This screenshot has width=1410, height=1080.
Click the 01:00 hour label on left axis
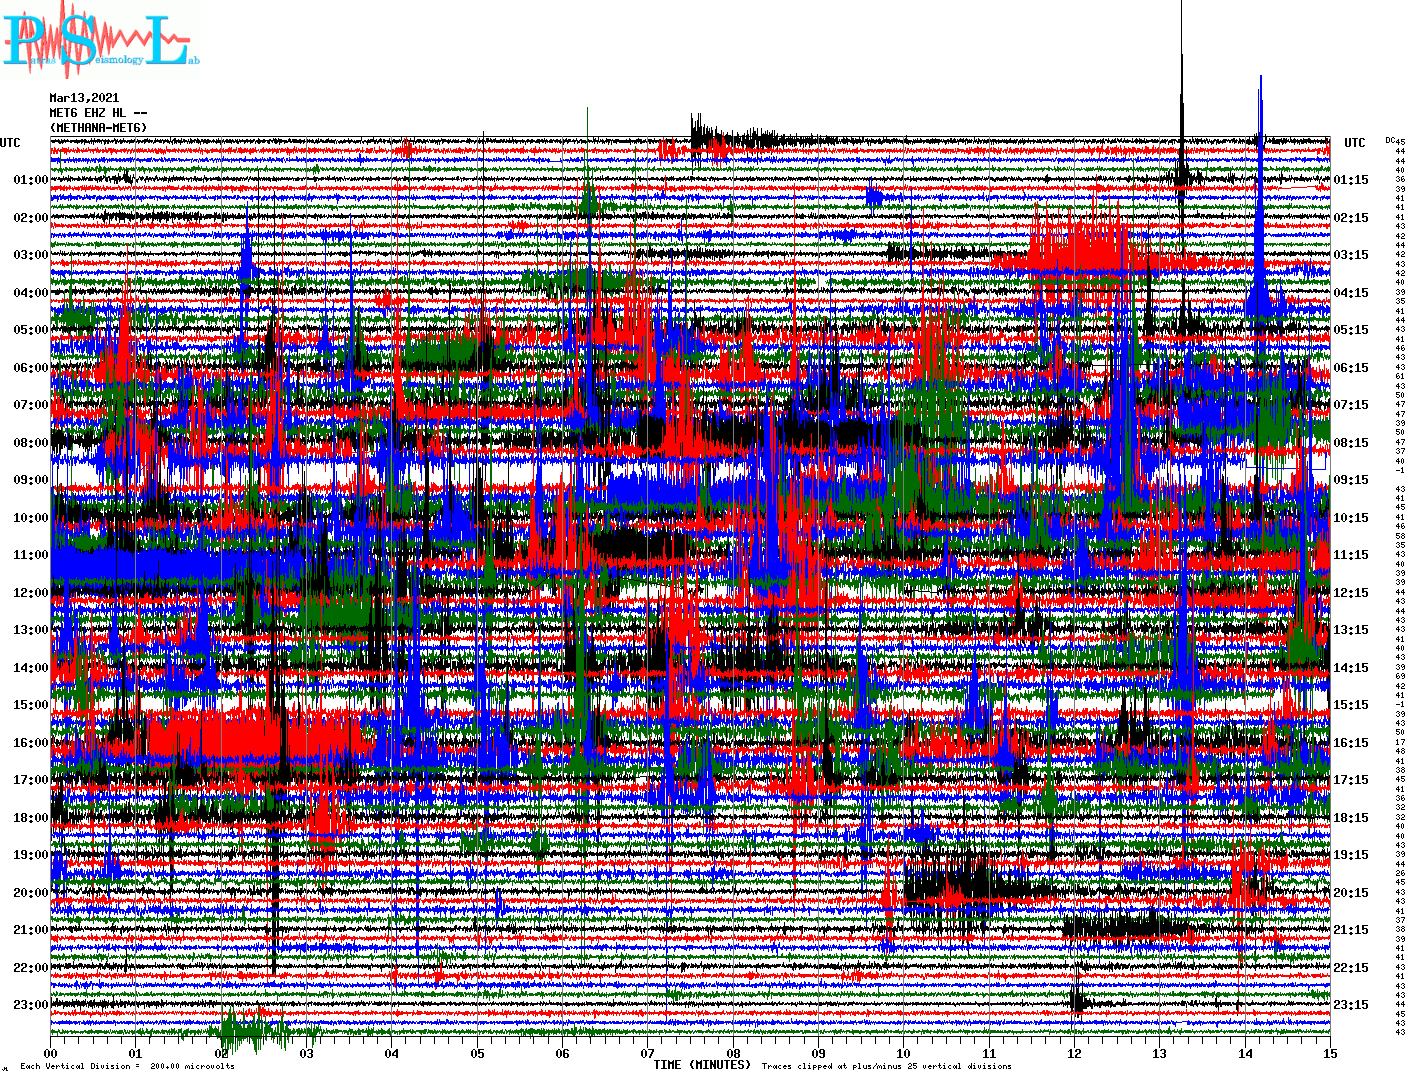coord(30,180)
